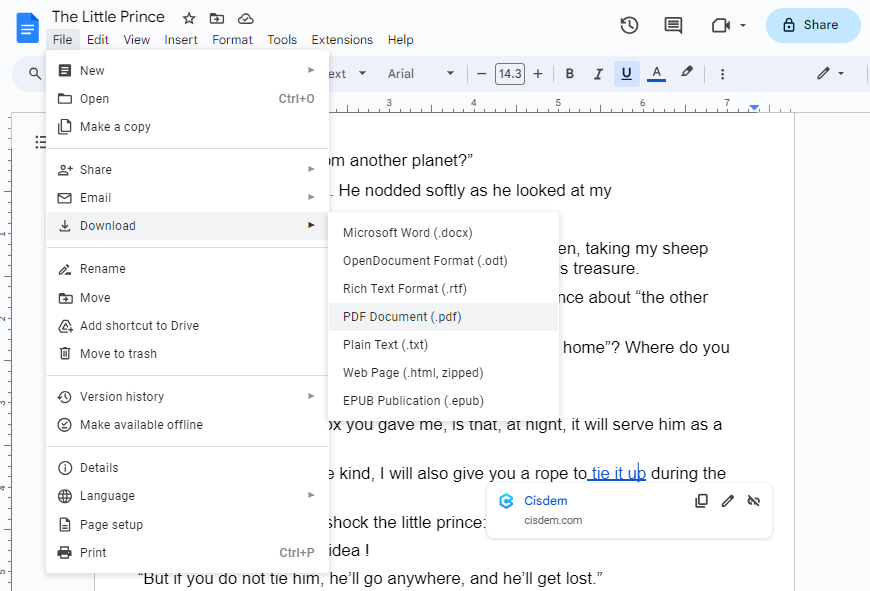The height and width of the screenshot is (591, 870).
Task: Toggle italic formatting
Action: point(598,73)
